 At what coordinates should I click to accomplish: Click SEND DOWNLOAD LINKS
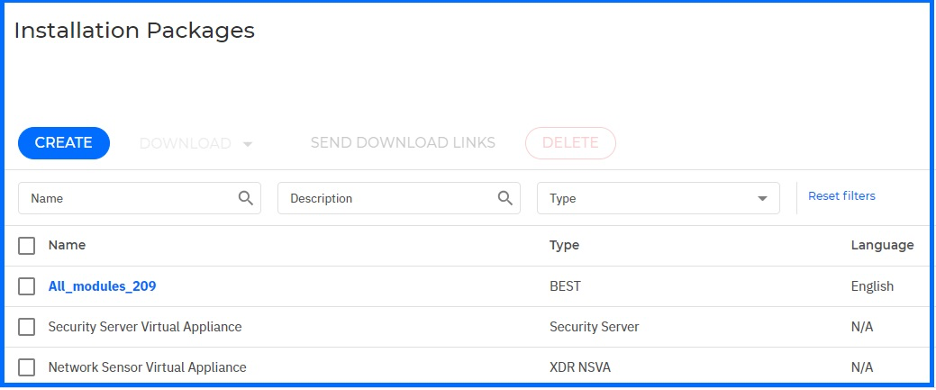403,143
